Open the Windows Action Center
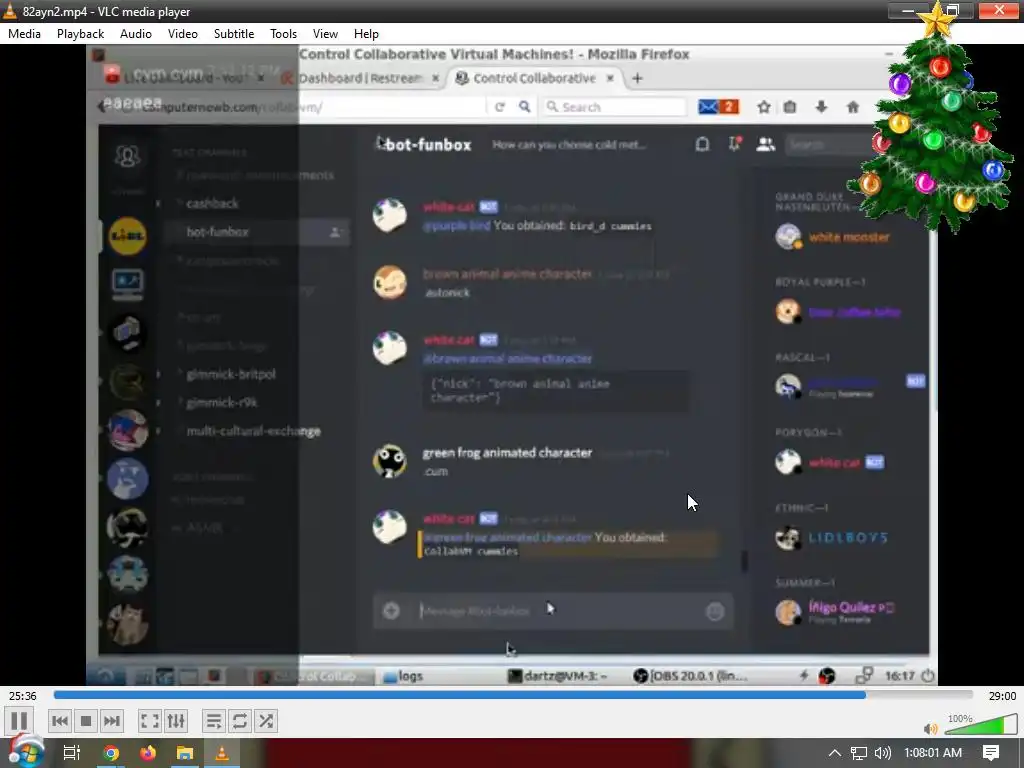The height and width of the screenshot is (768, 1024). click(991, 753)
